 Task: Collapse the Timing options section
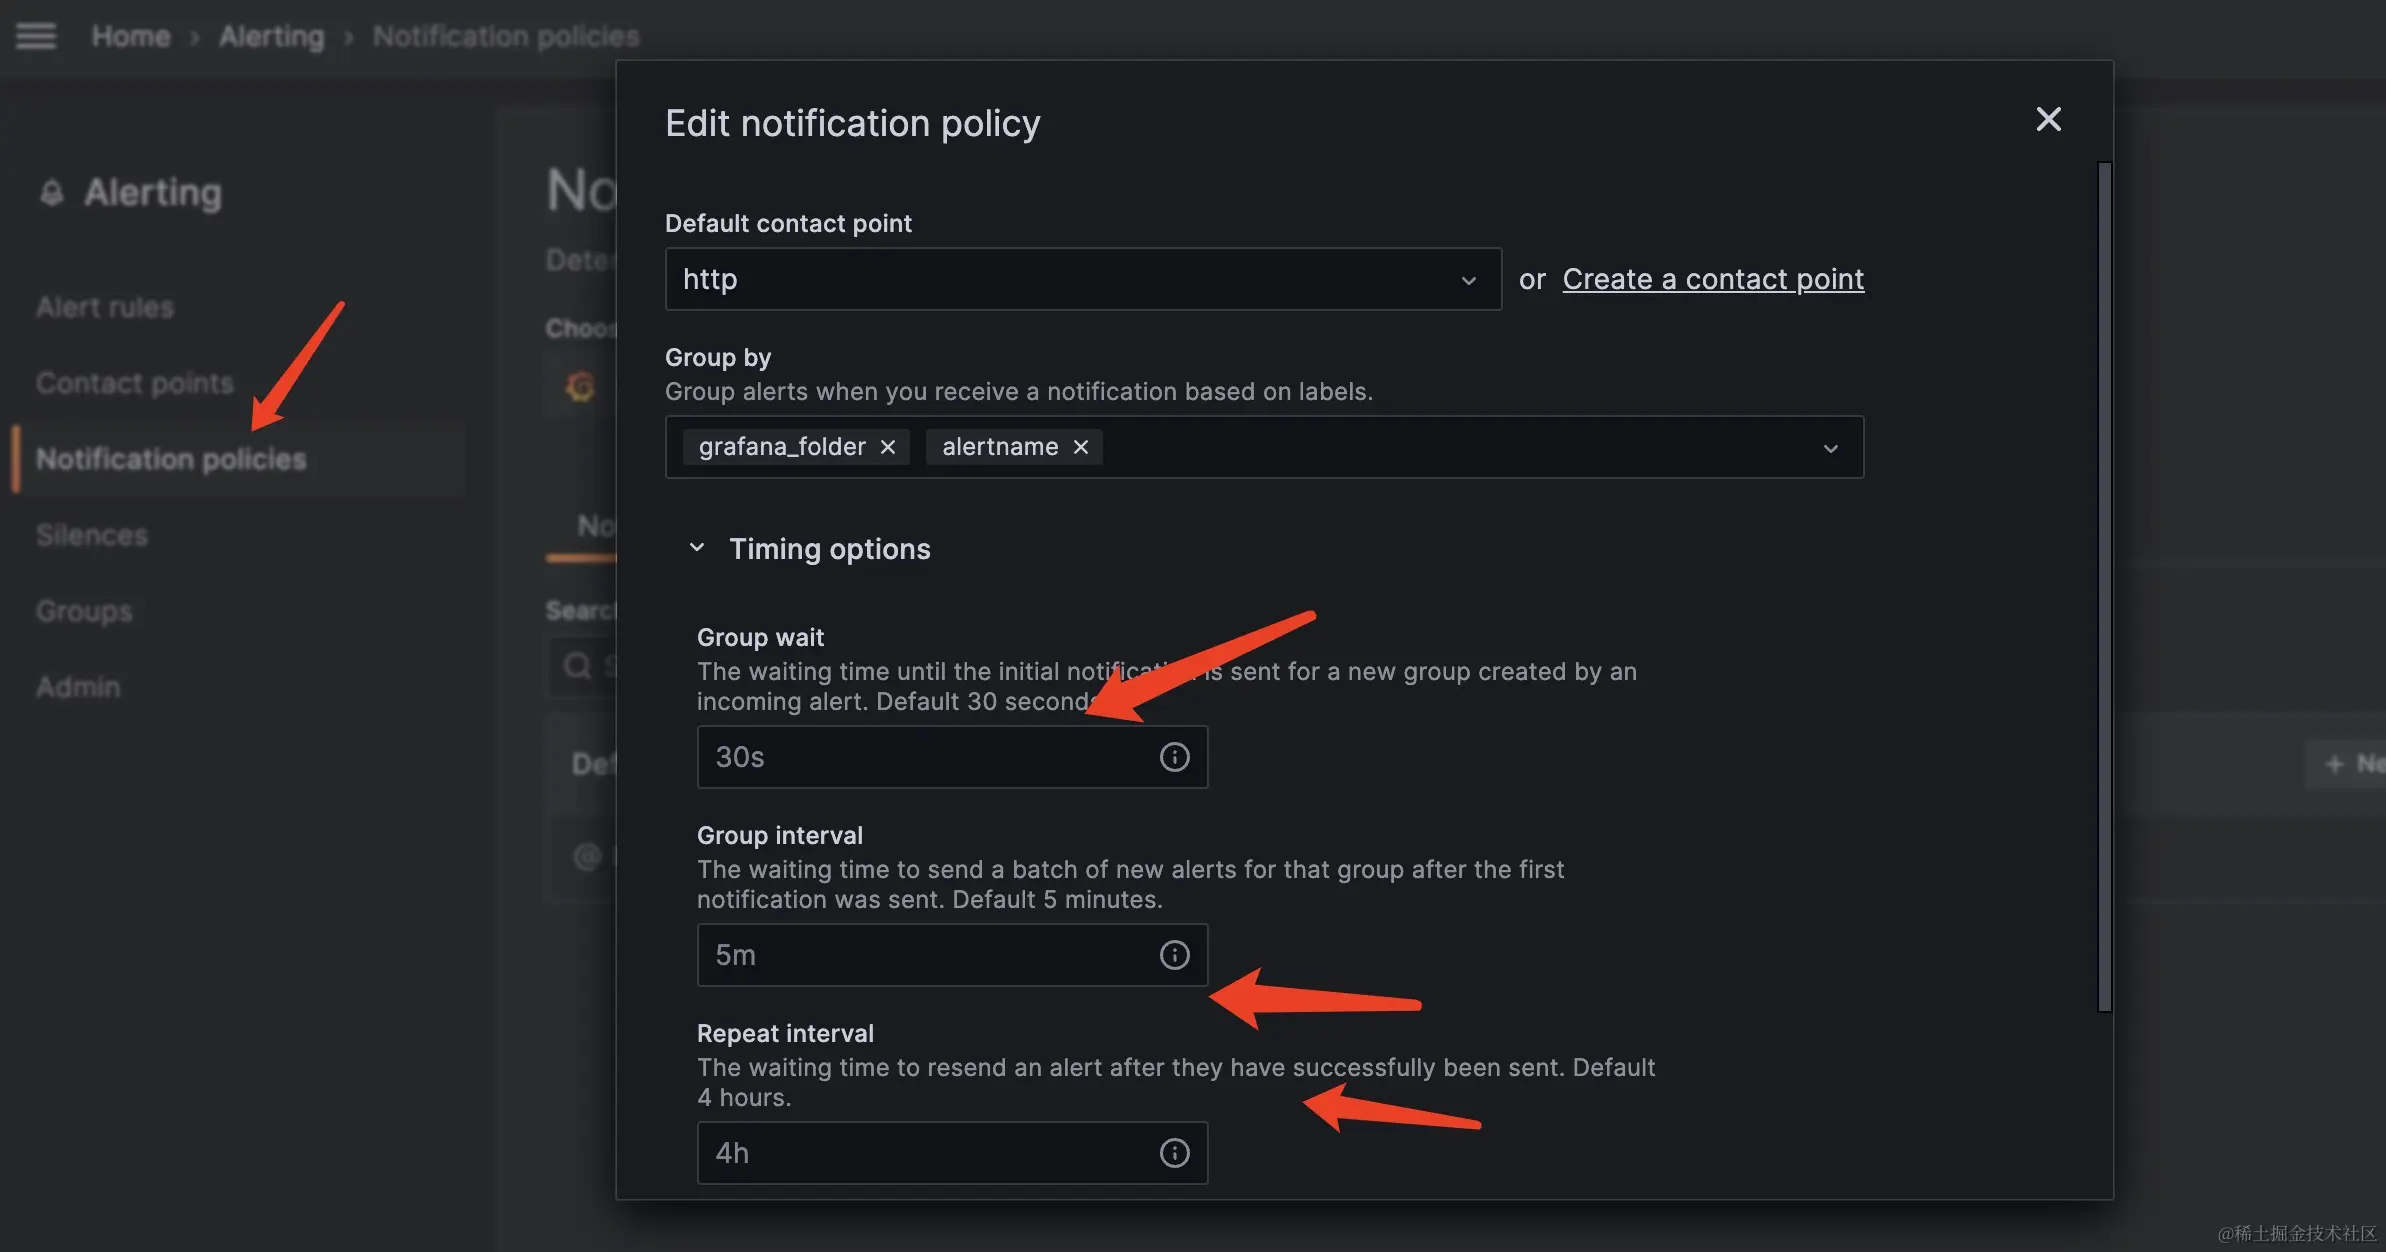point(697,548)
